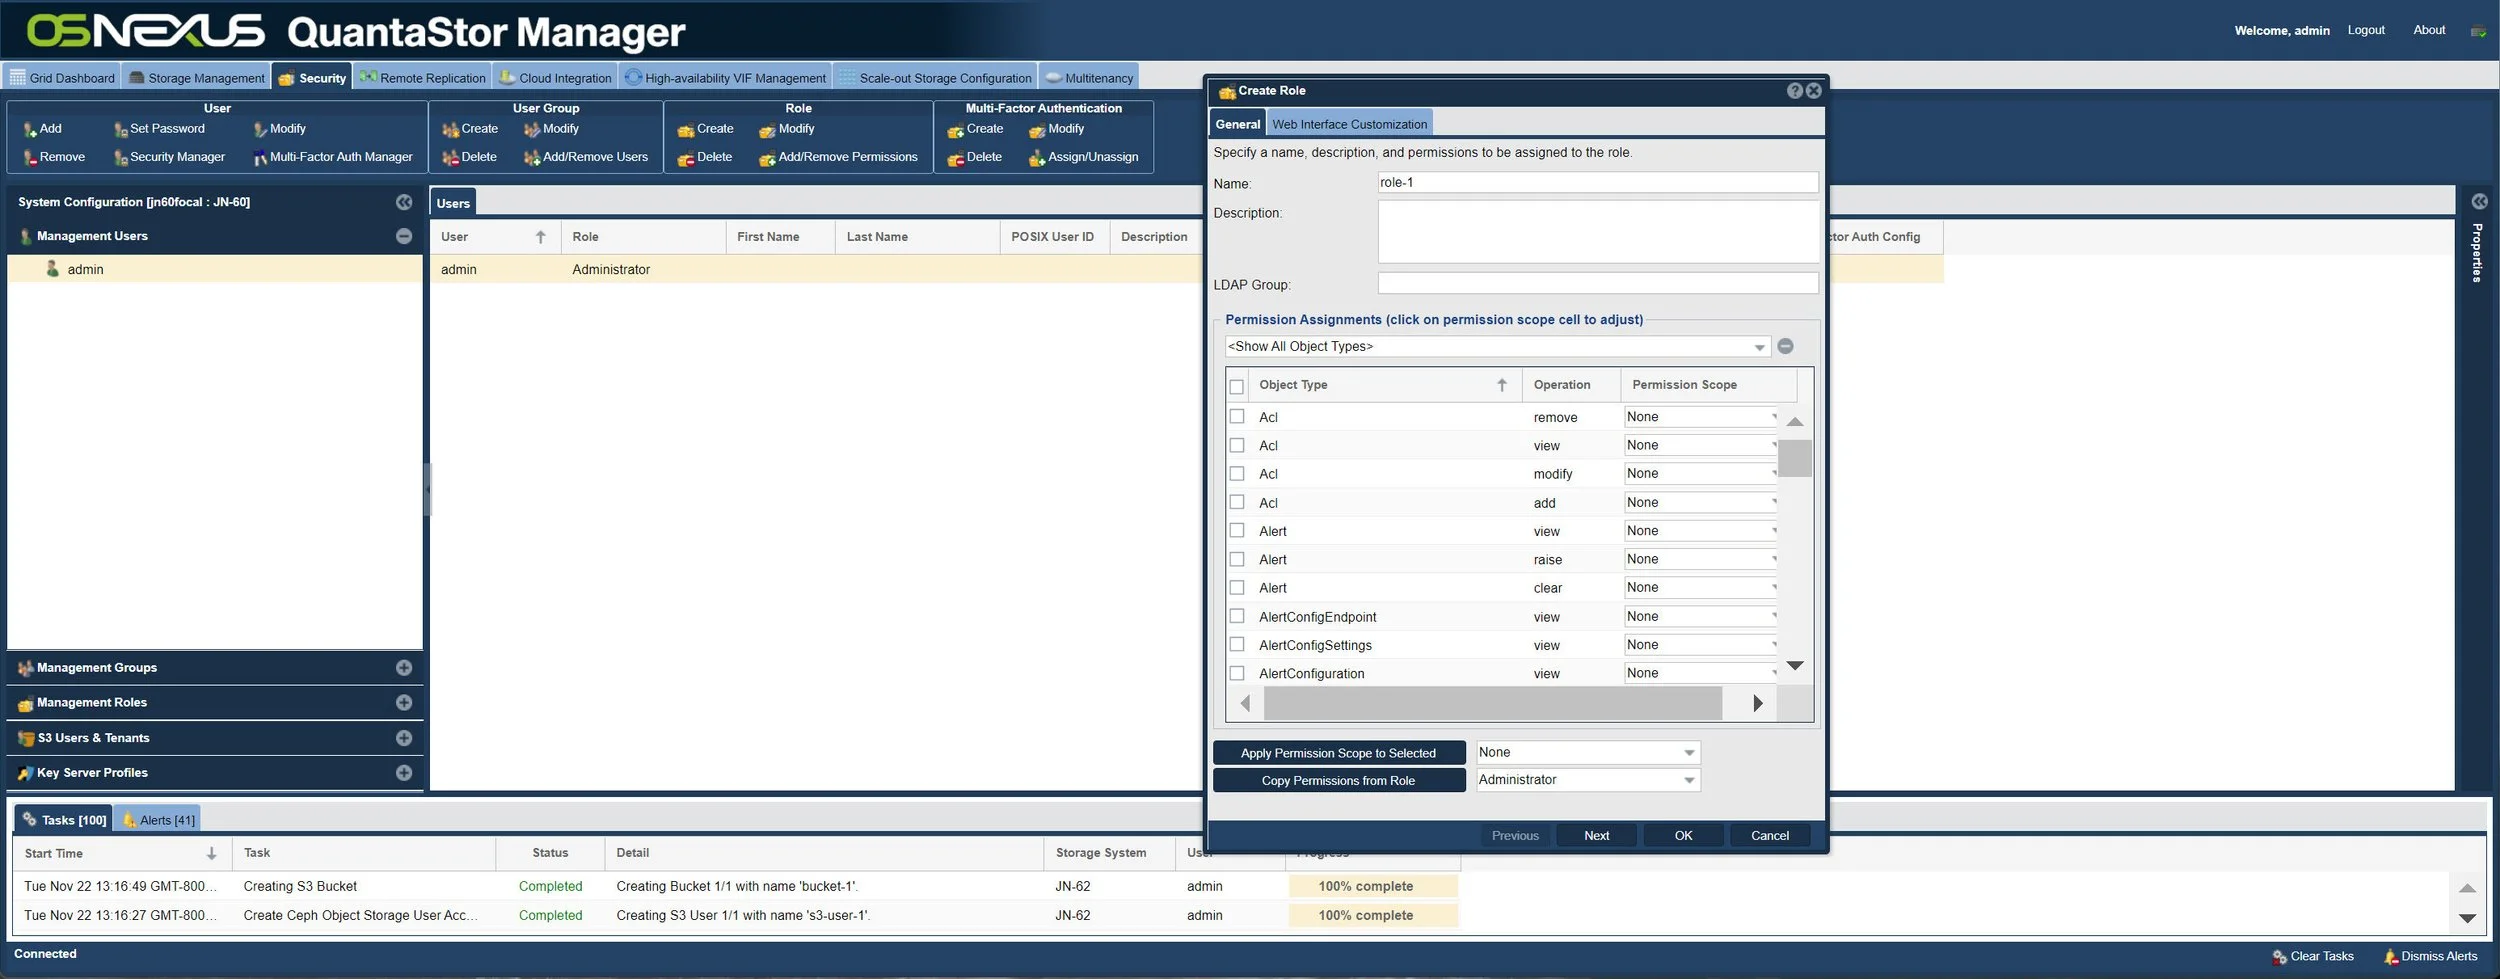Expand the Key Server Profiles section
Image resolution: width=2500 pixels, height=979 pixels.
pos(404,773)
